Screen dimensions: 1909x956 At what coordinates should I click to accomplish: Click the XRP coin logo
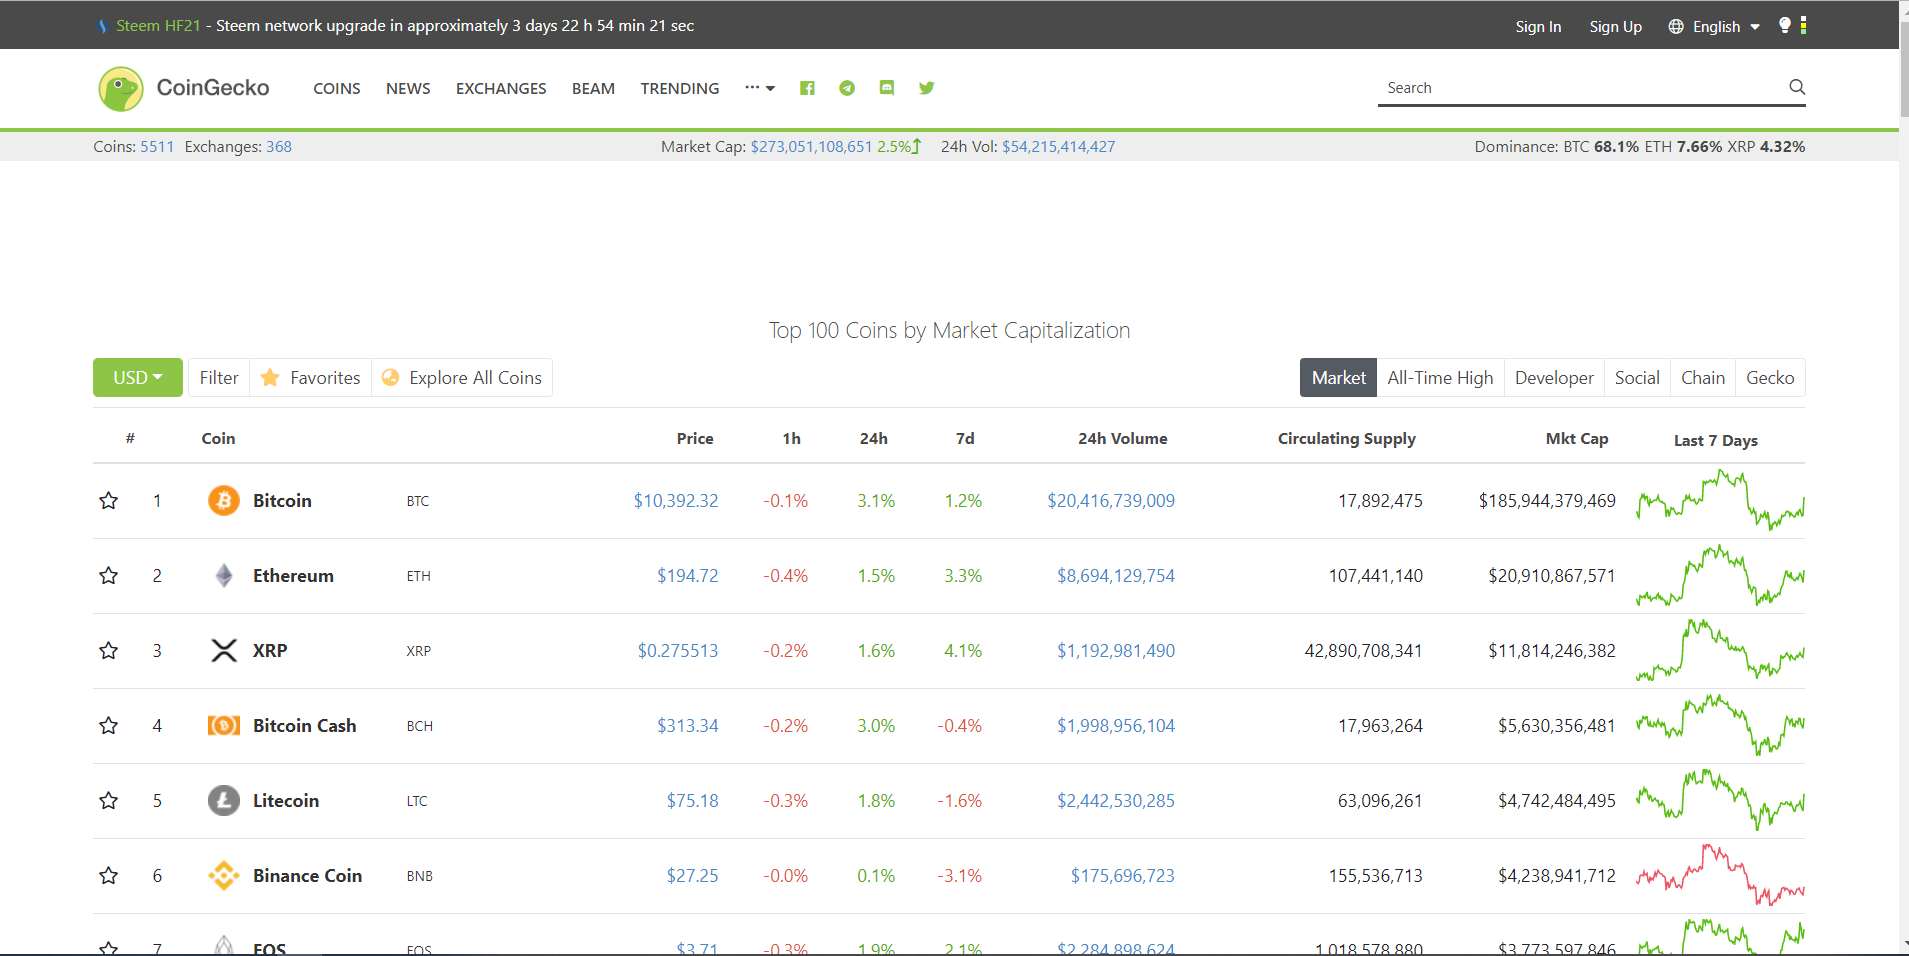pos(224,651)
